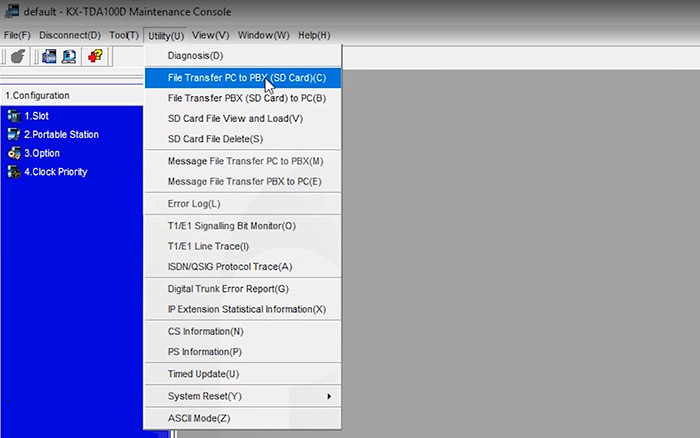Open the Disconnect(D) menu
The image size is (700, 438).
point(70,35)
